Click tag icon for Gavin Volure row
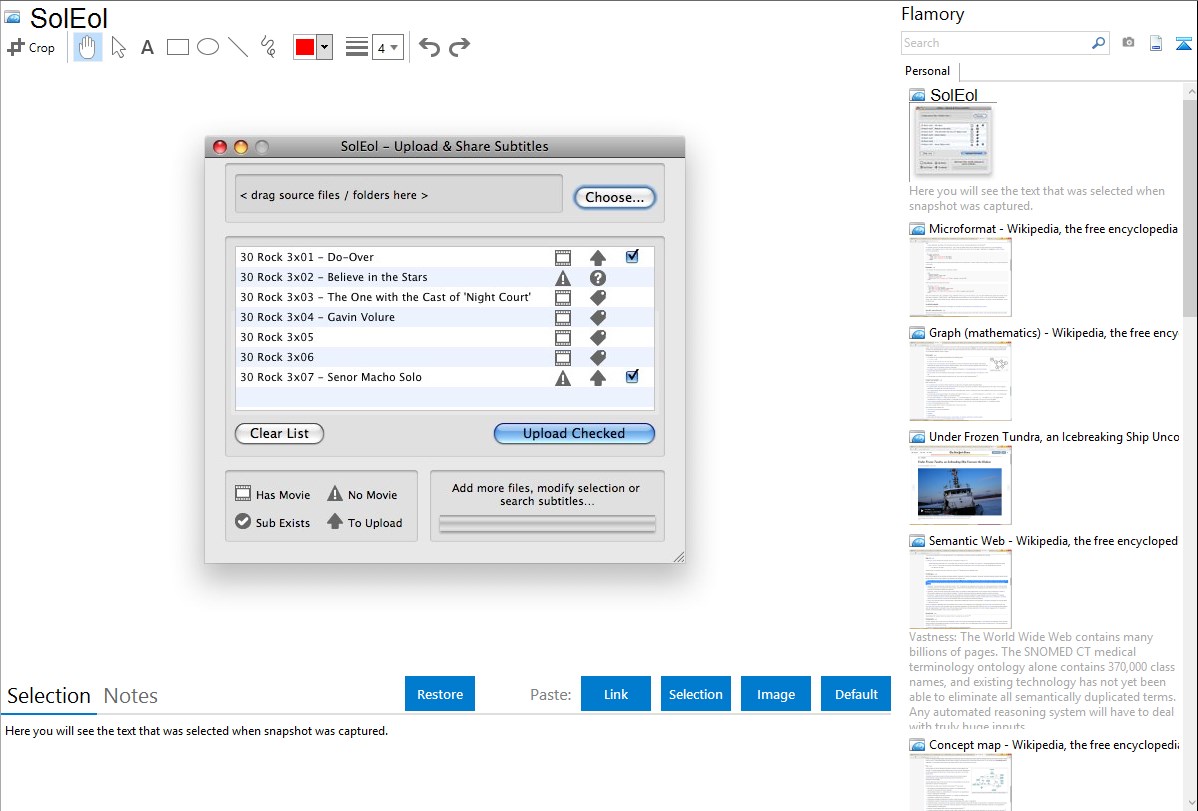The image size is (1198, 811). 597,317
